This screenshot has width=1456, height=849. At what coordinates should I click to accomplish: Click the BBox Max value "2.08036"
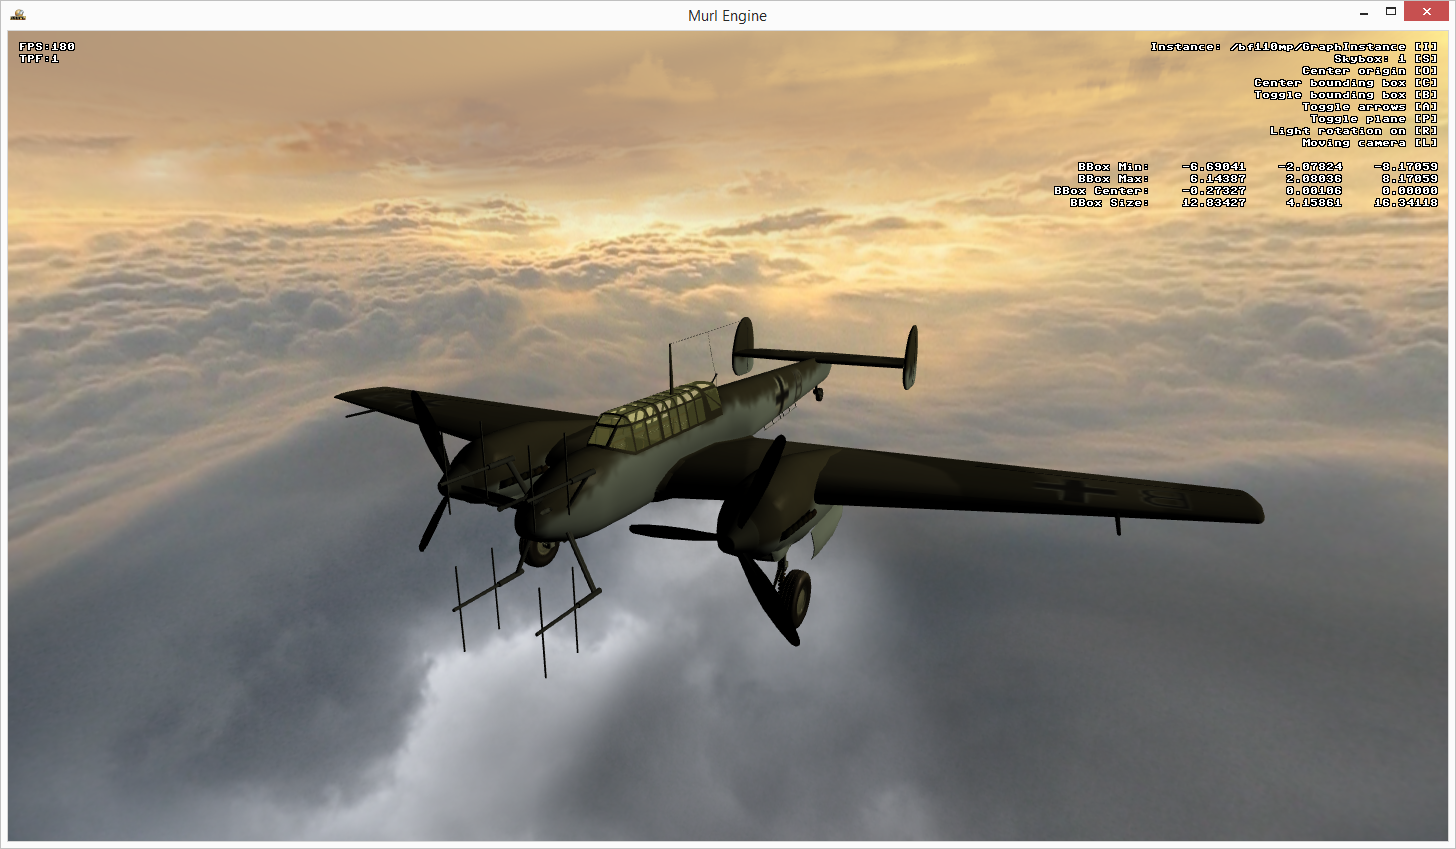(1314, 179)
